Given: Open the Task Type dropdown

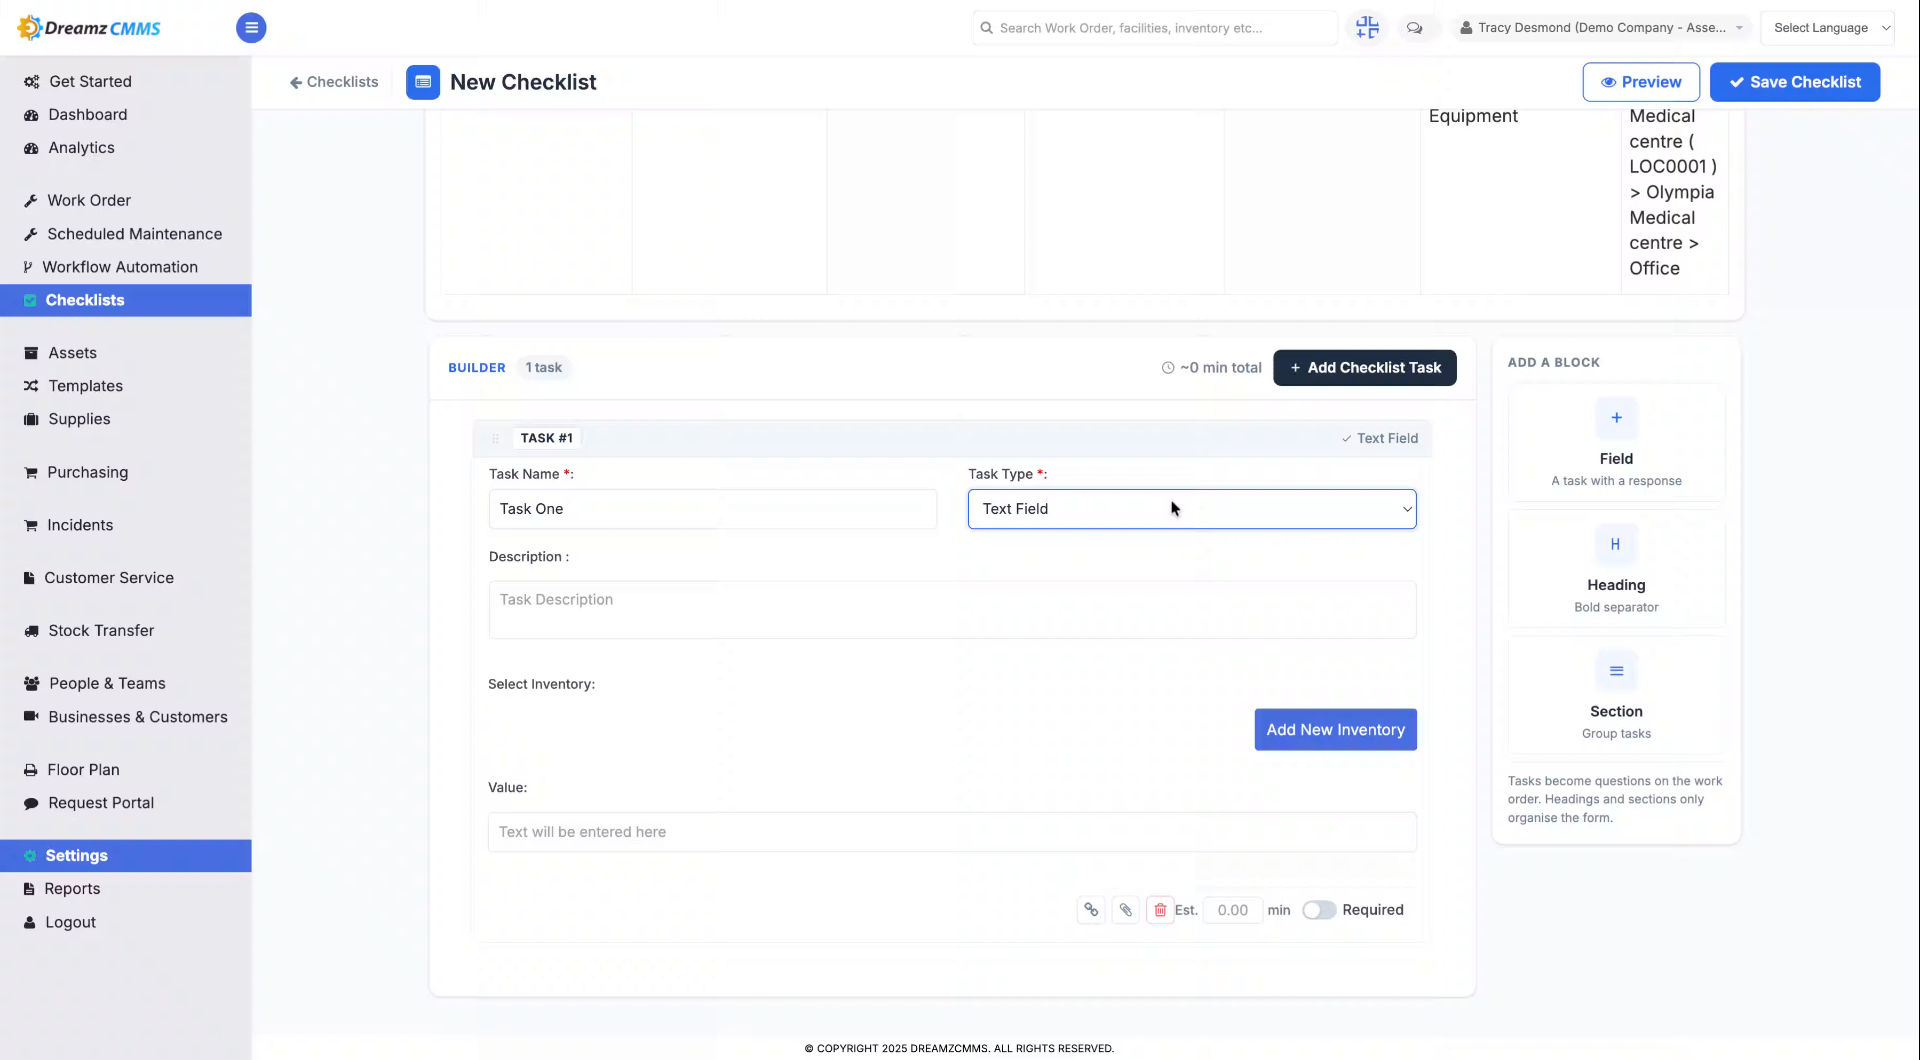Looking at the screenshot, I should point(1192,509).
